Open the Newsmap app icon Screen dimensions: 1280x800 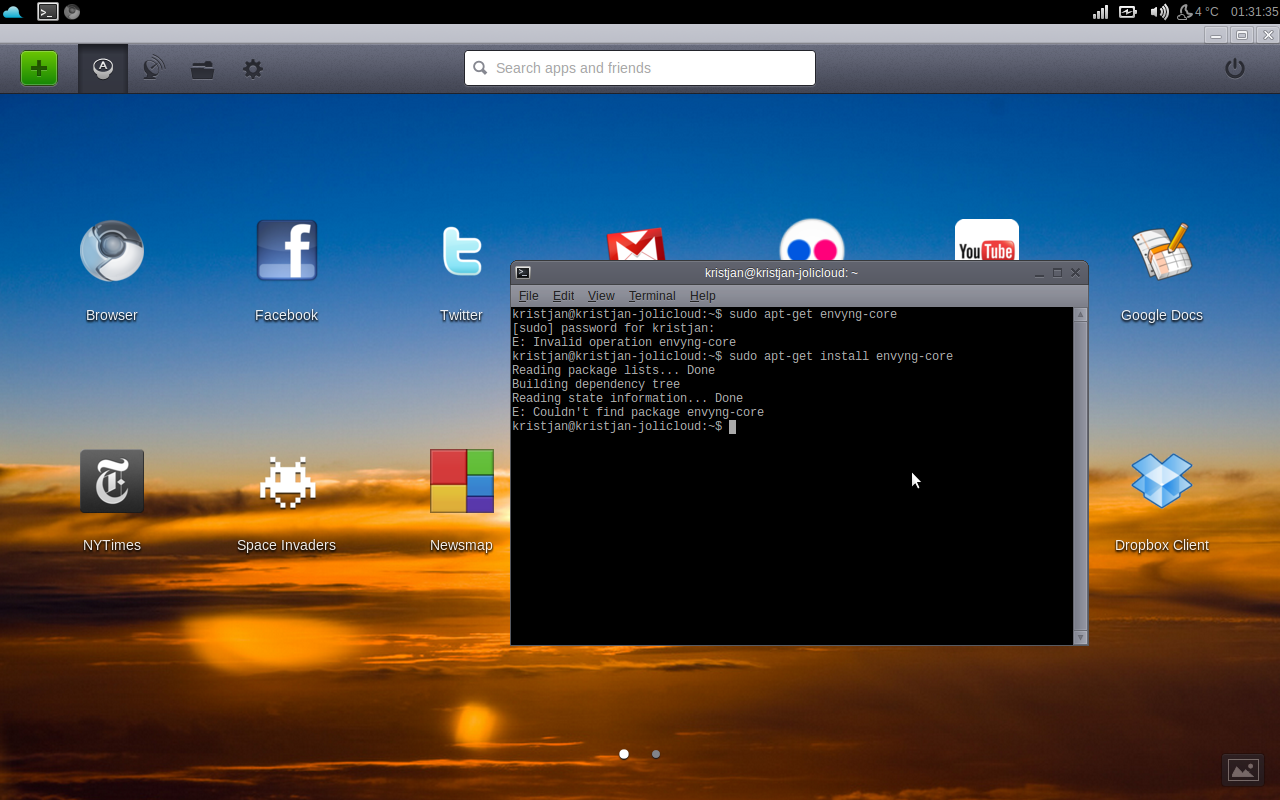[x=462, y=481]
